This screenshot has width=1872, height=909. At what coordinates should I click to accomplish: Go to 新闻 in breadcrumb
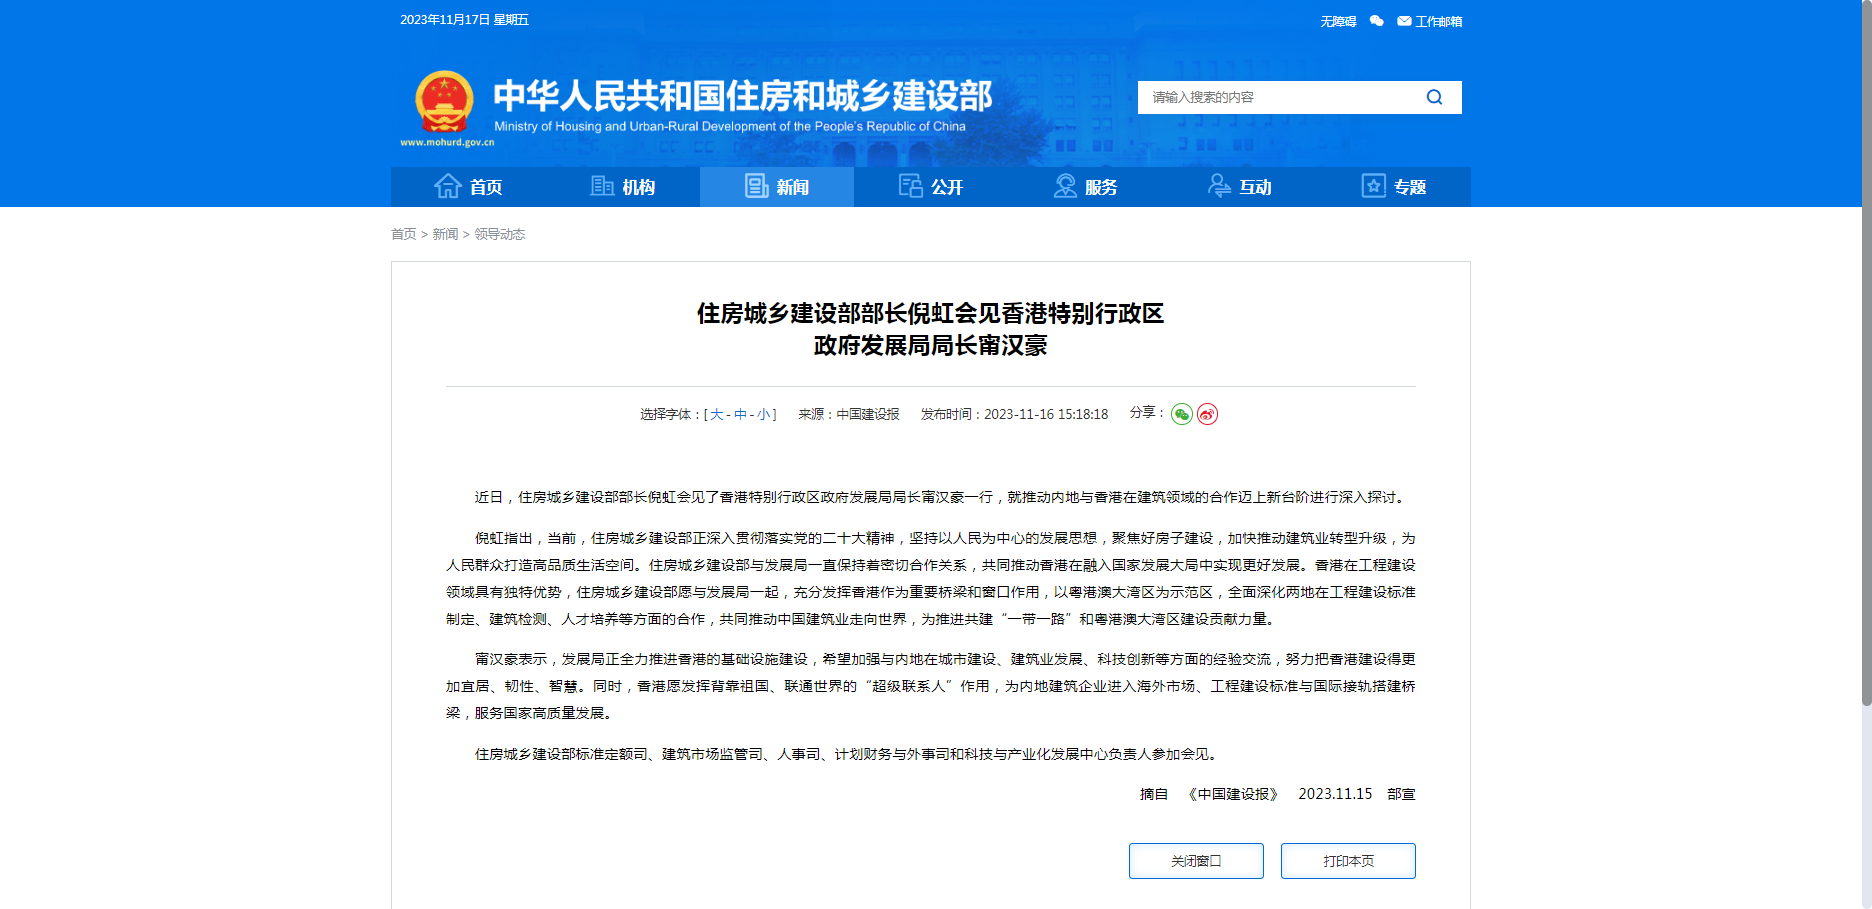(445, 234)
